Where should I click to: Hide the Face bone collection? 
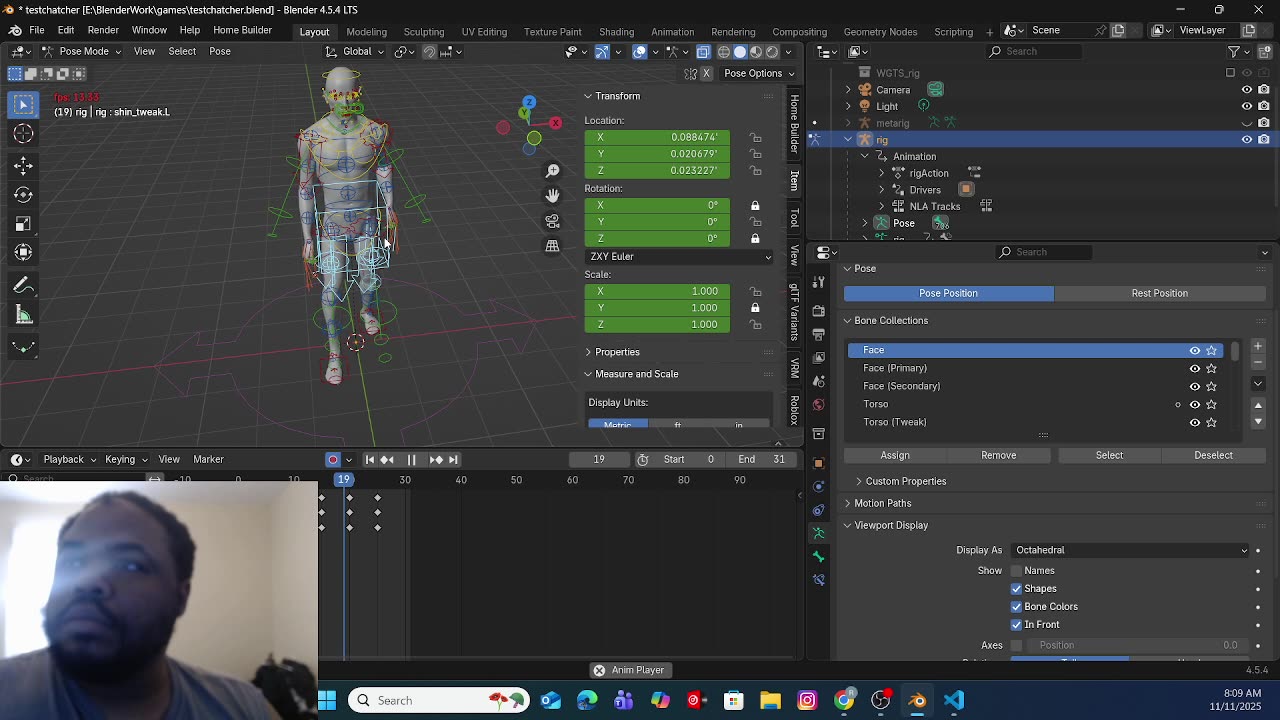tap(1194, 350)
